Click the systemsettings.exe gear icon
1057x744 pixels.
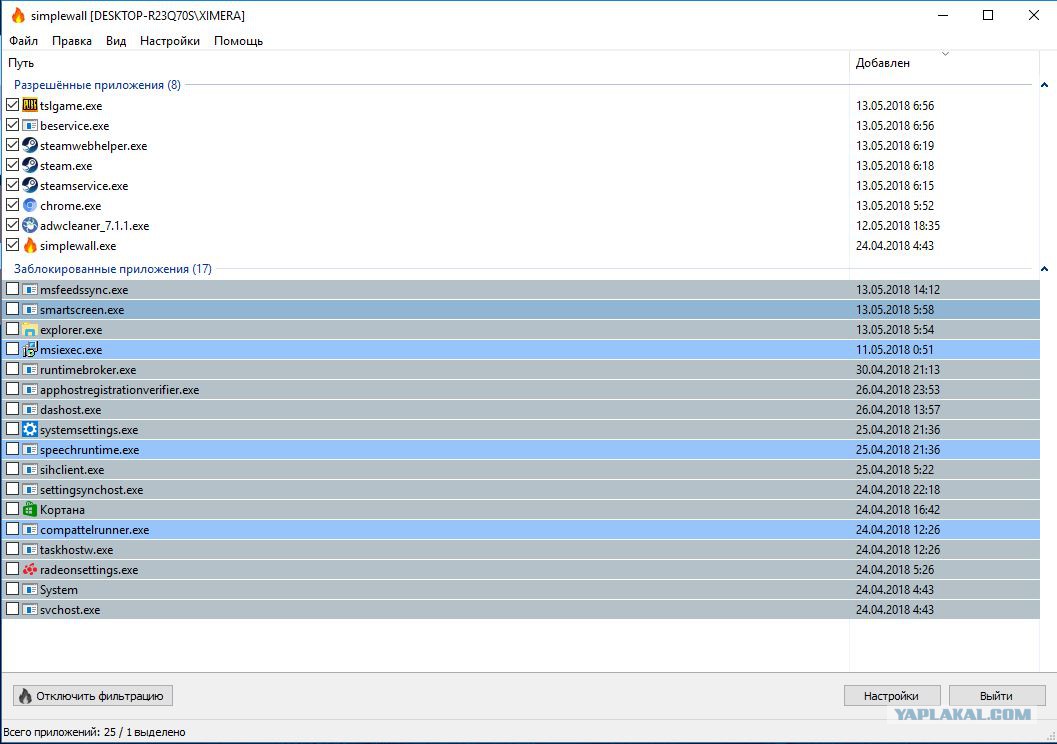pyautogui.click(x=30, y=429)
